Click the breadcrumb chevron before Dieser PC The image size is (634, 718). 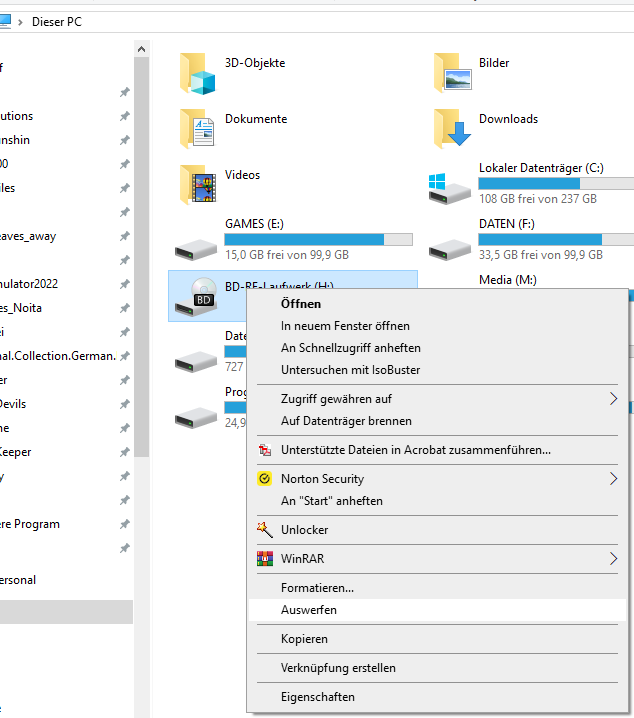click(x=20, y=22)
